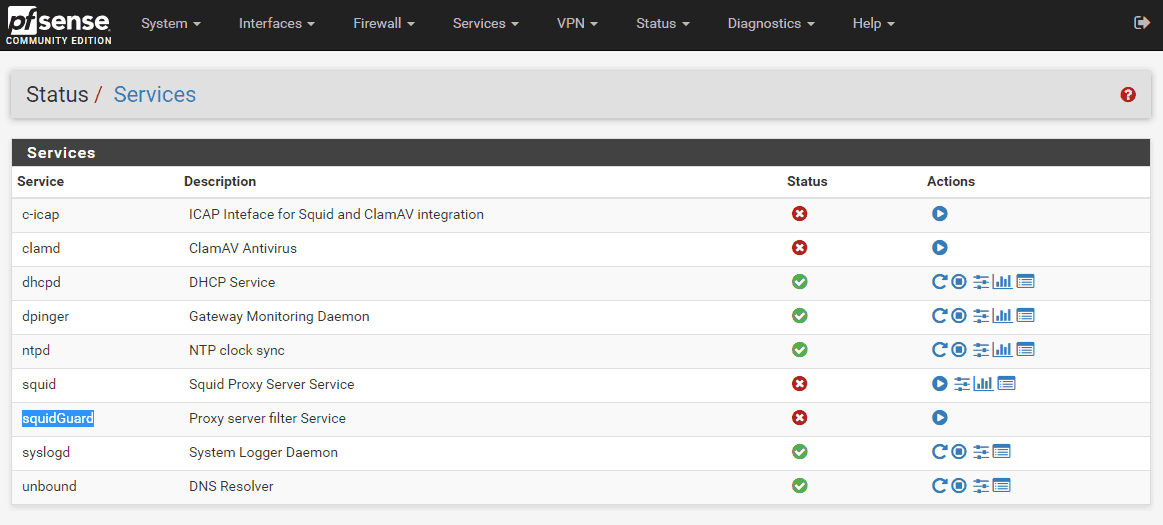Start the squidGuard filter service

tap(939, 418)
